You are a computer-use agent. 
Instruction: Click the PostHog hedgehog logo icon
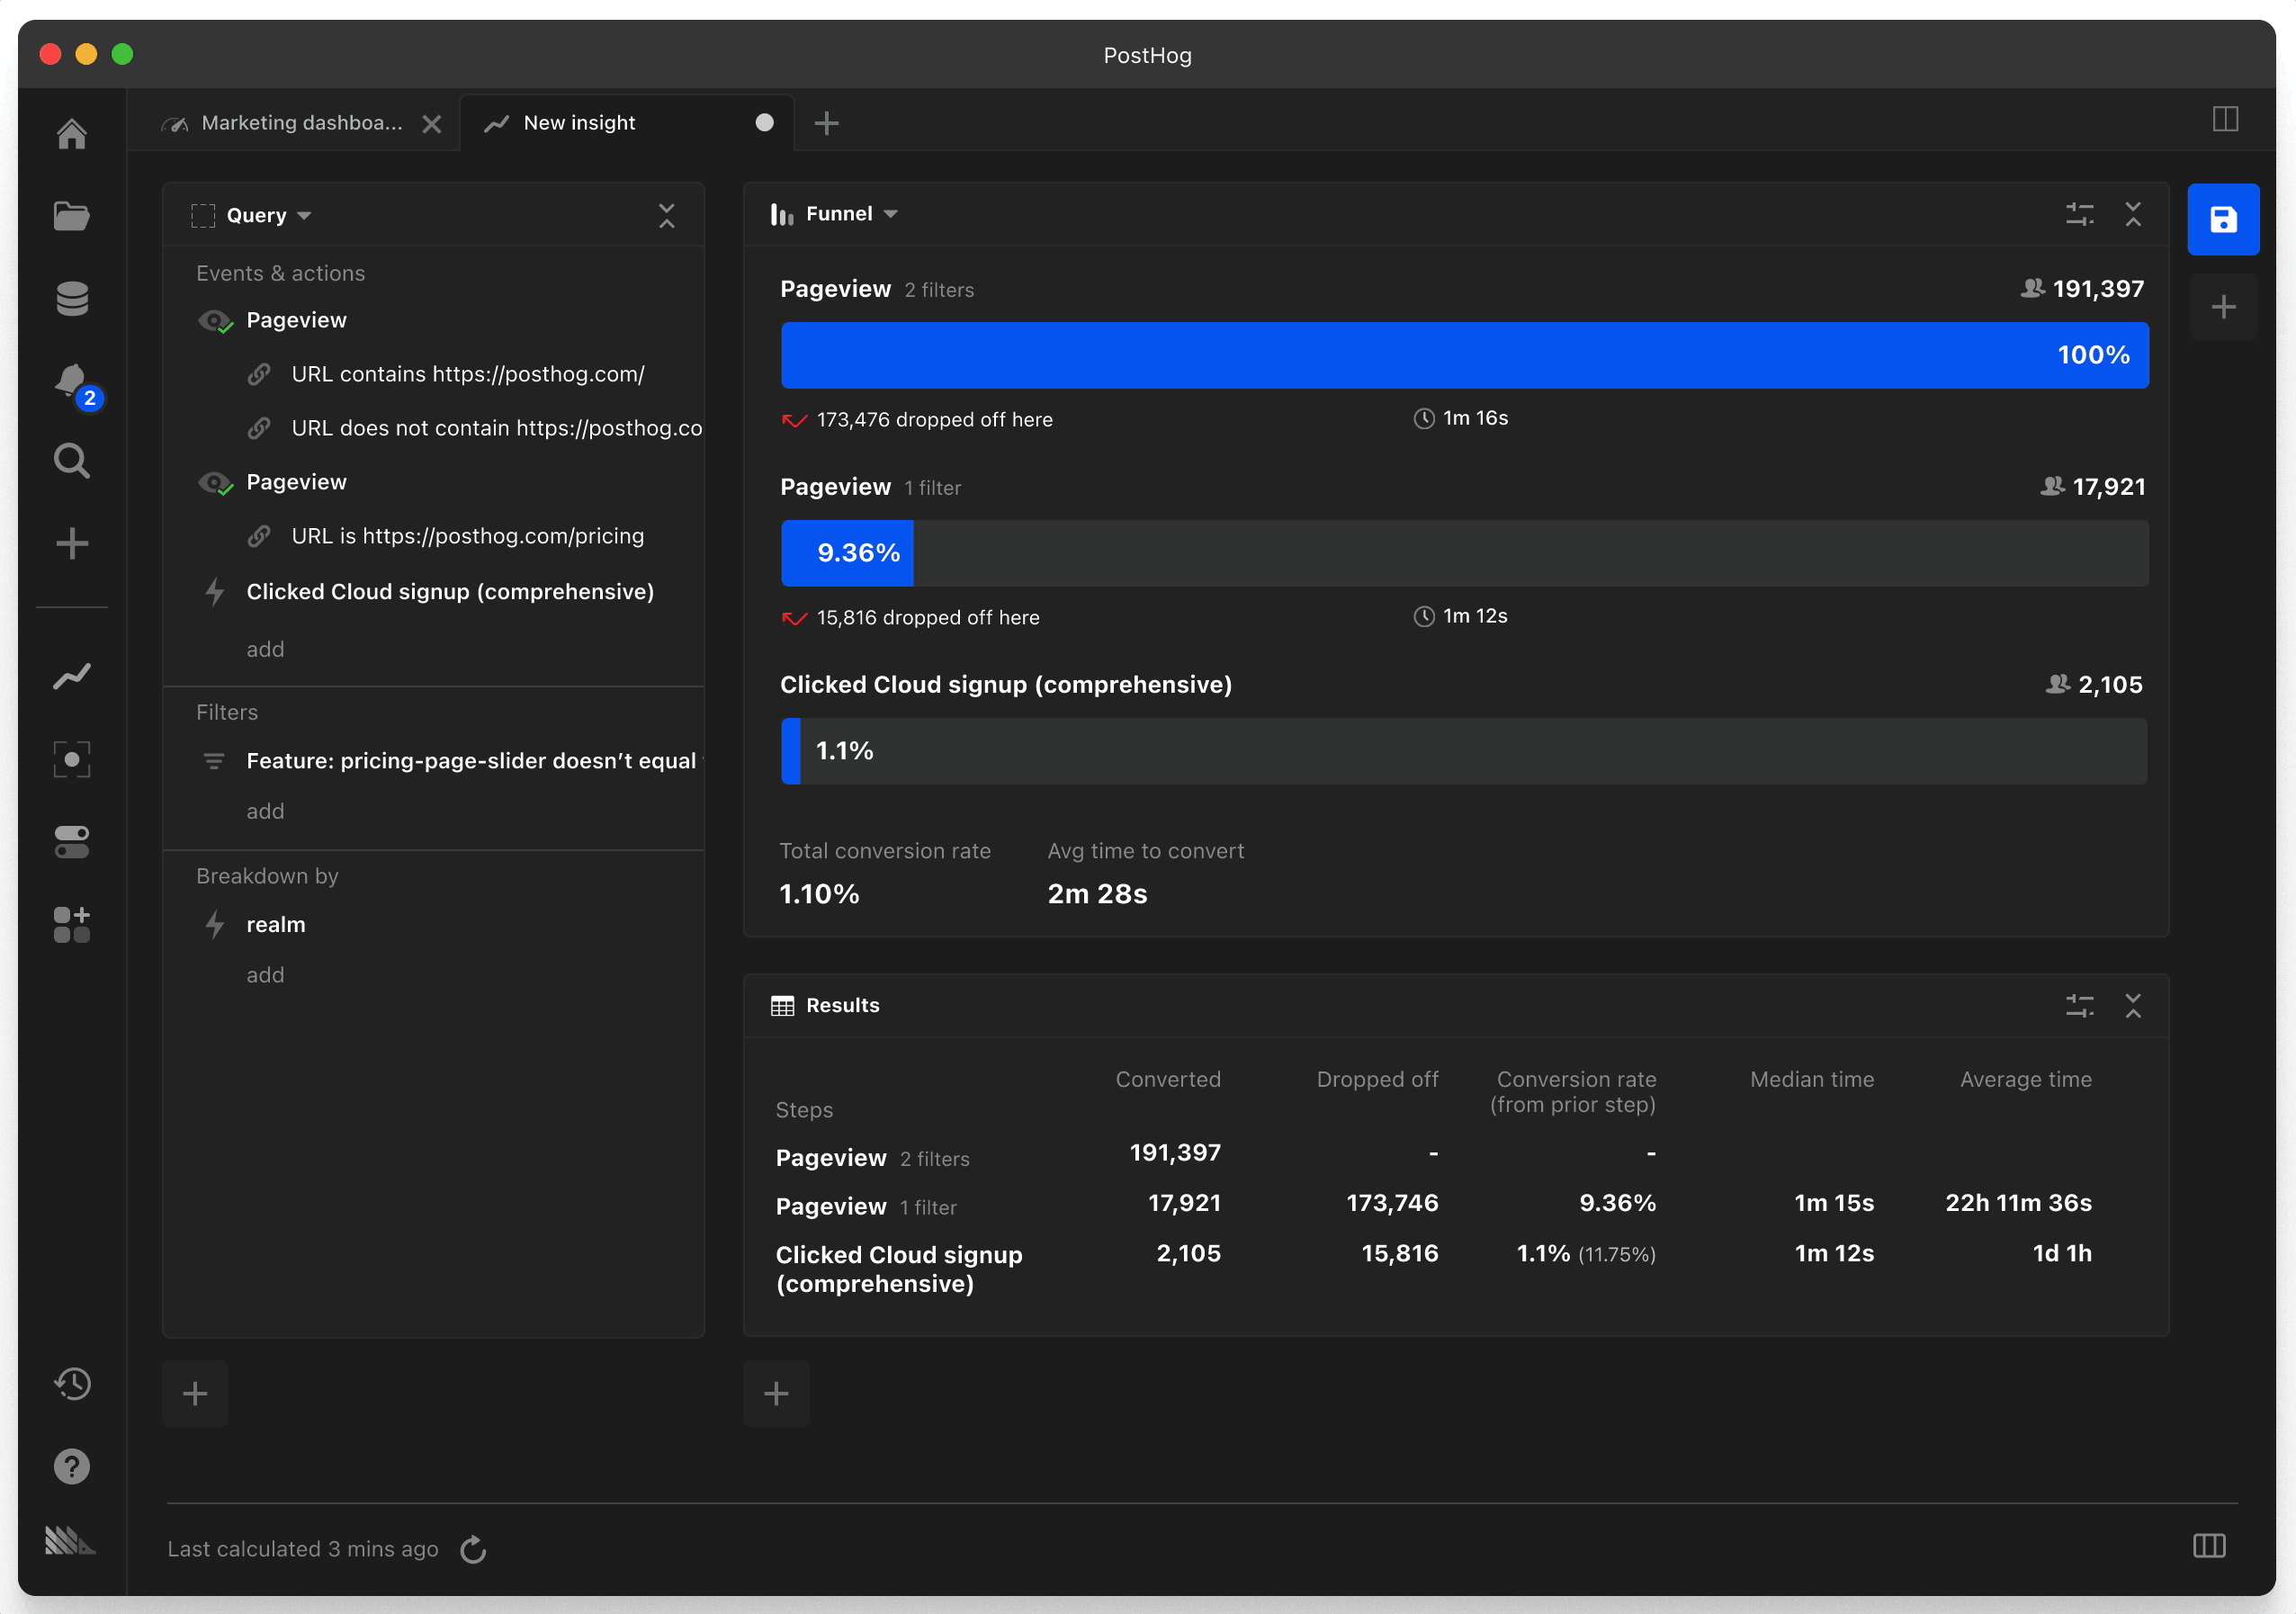point(71,1540)
